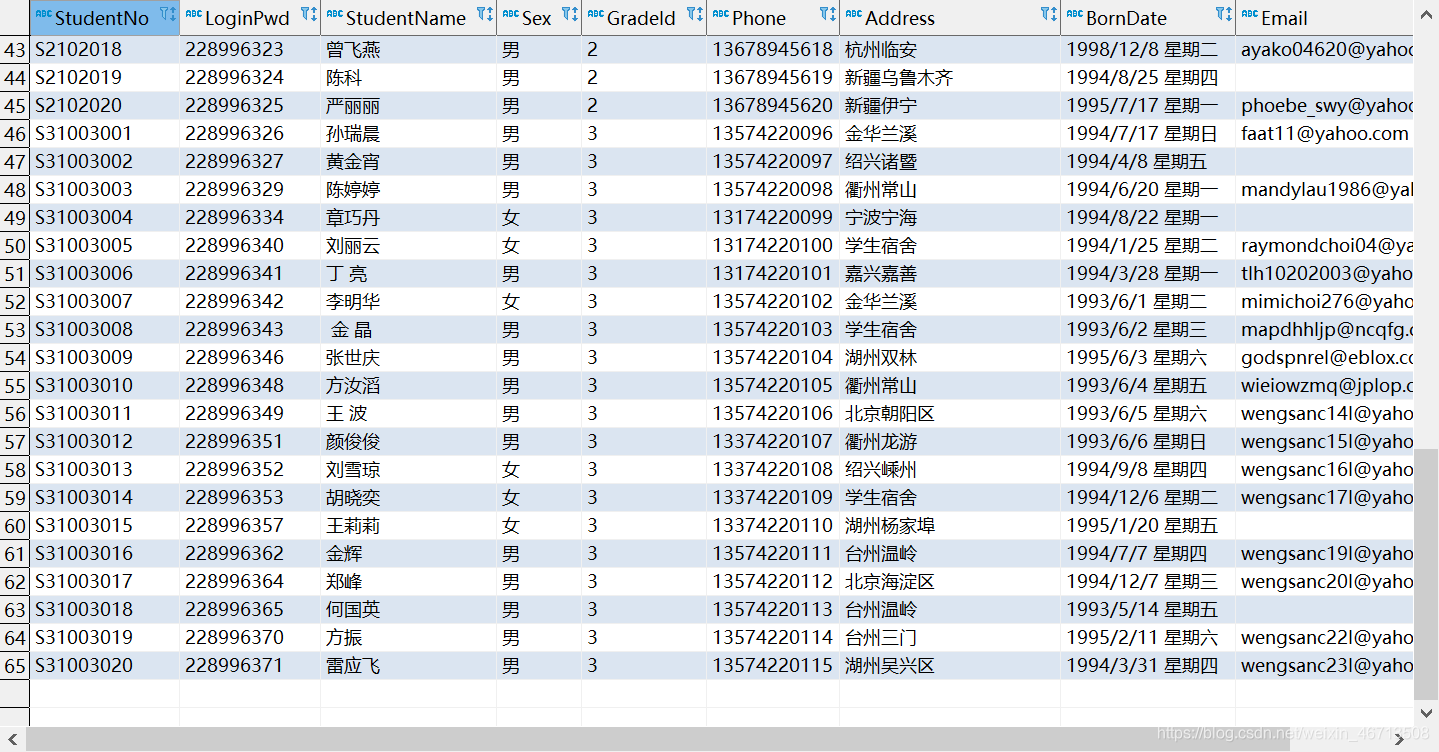The height and width of the screenshot is (752, 1439).
Task: Select the BornDate column header
Action: point(1148,18)
